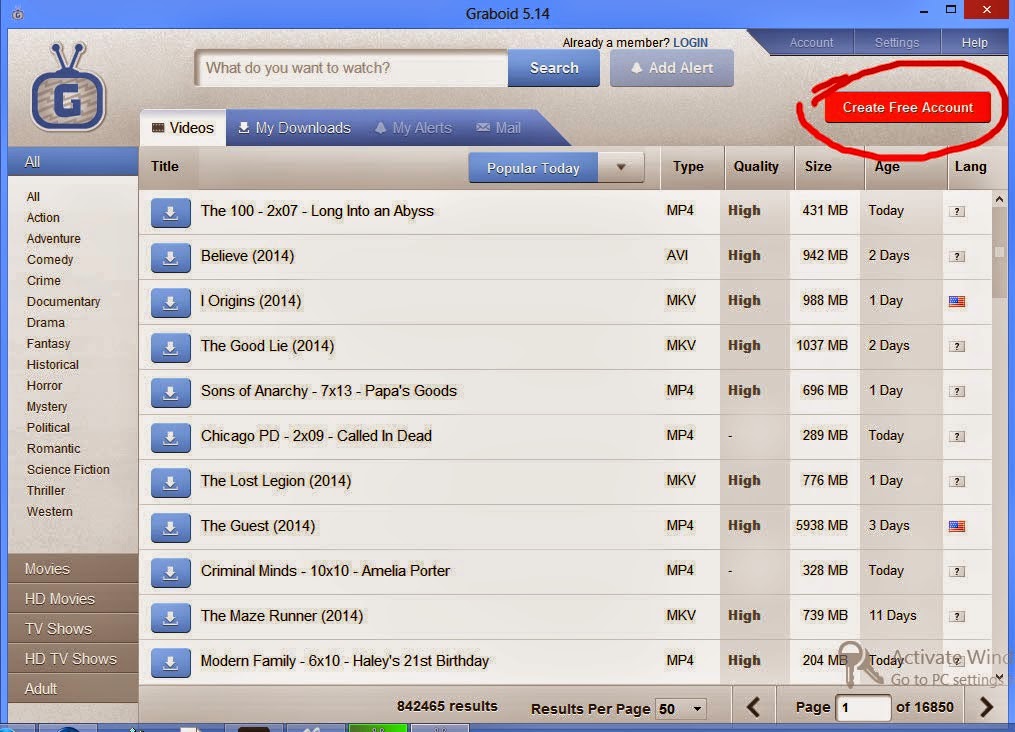
Task: Download The 100 - 2x07 episode
Action: pos(170,212)
